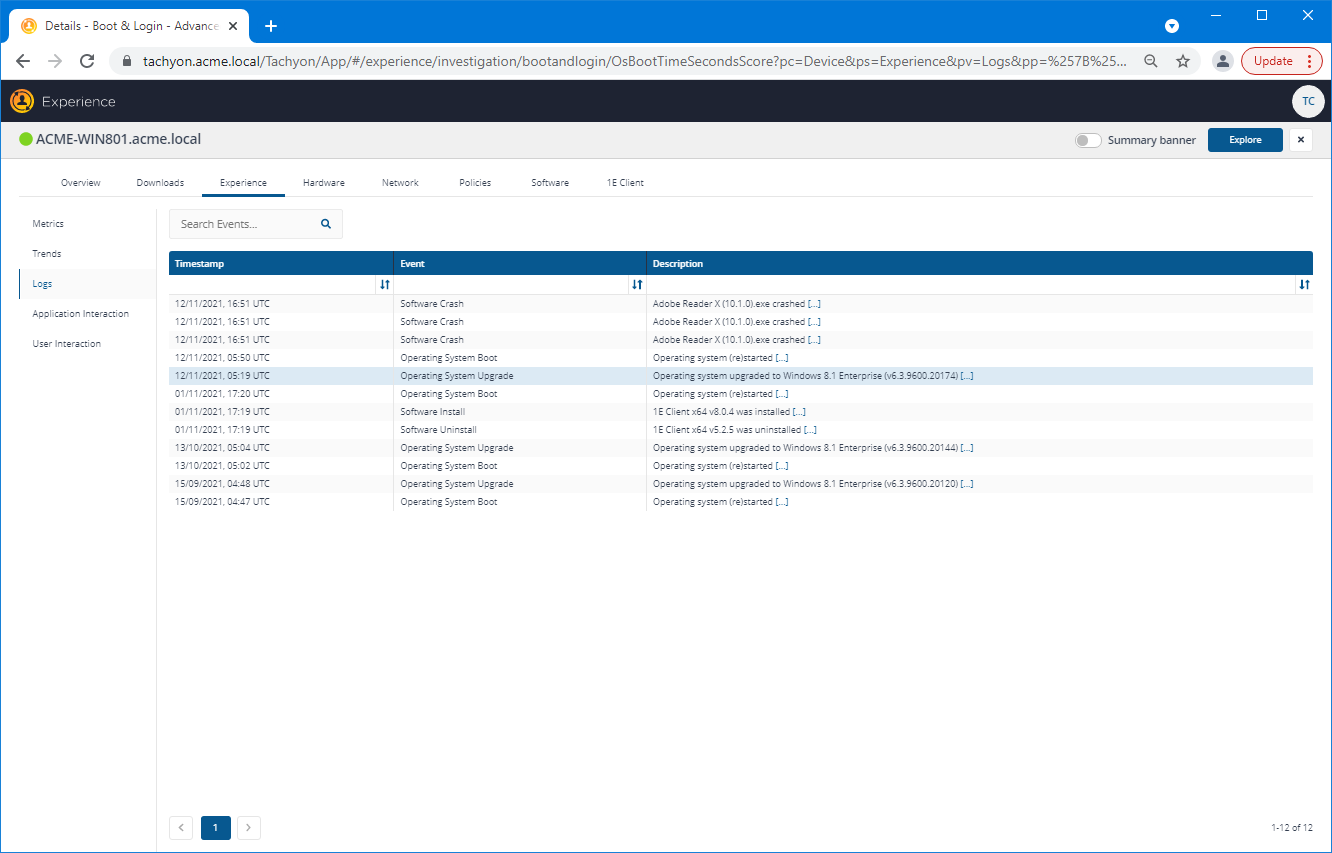The width and height of the screenshot is (1332, 853).
Task: Sort by the Event column sort icon
Action: [x=637, y=285]
